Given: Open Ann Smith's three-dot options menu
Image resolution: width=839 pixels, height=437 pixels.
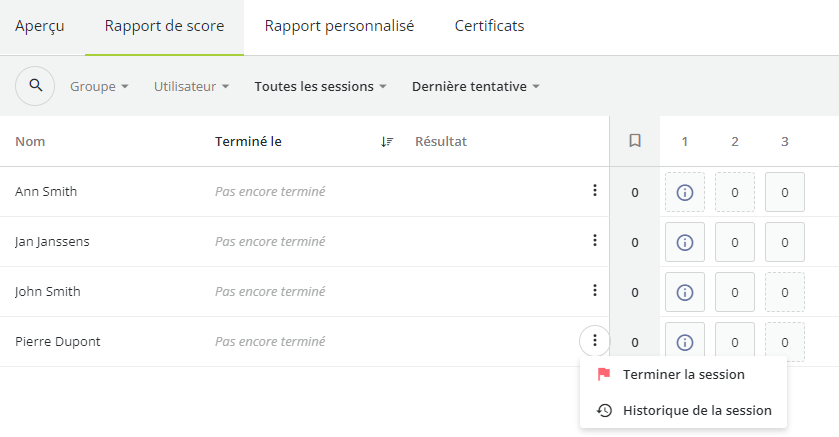Looking at the screenshot, I should tap(594, 190).
